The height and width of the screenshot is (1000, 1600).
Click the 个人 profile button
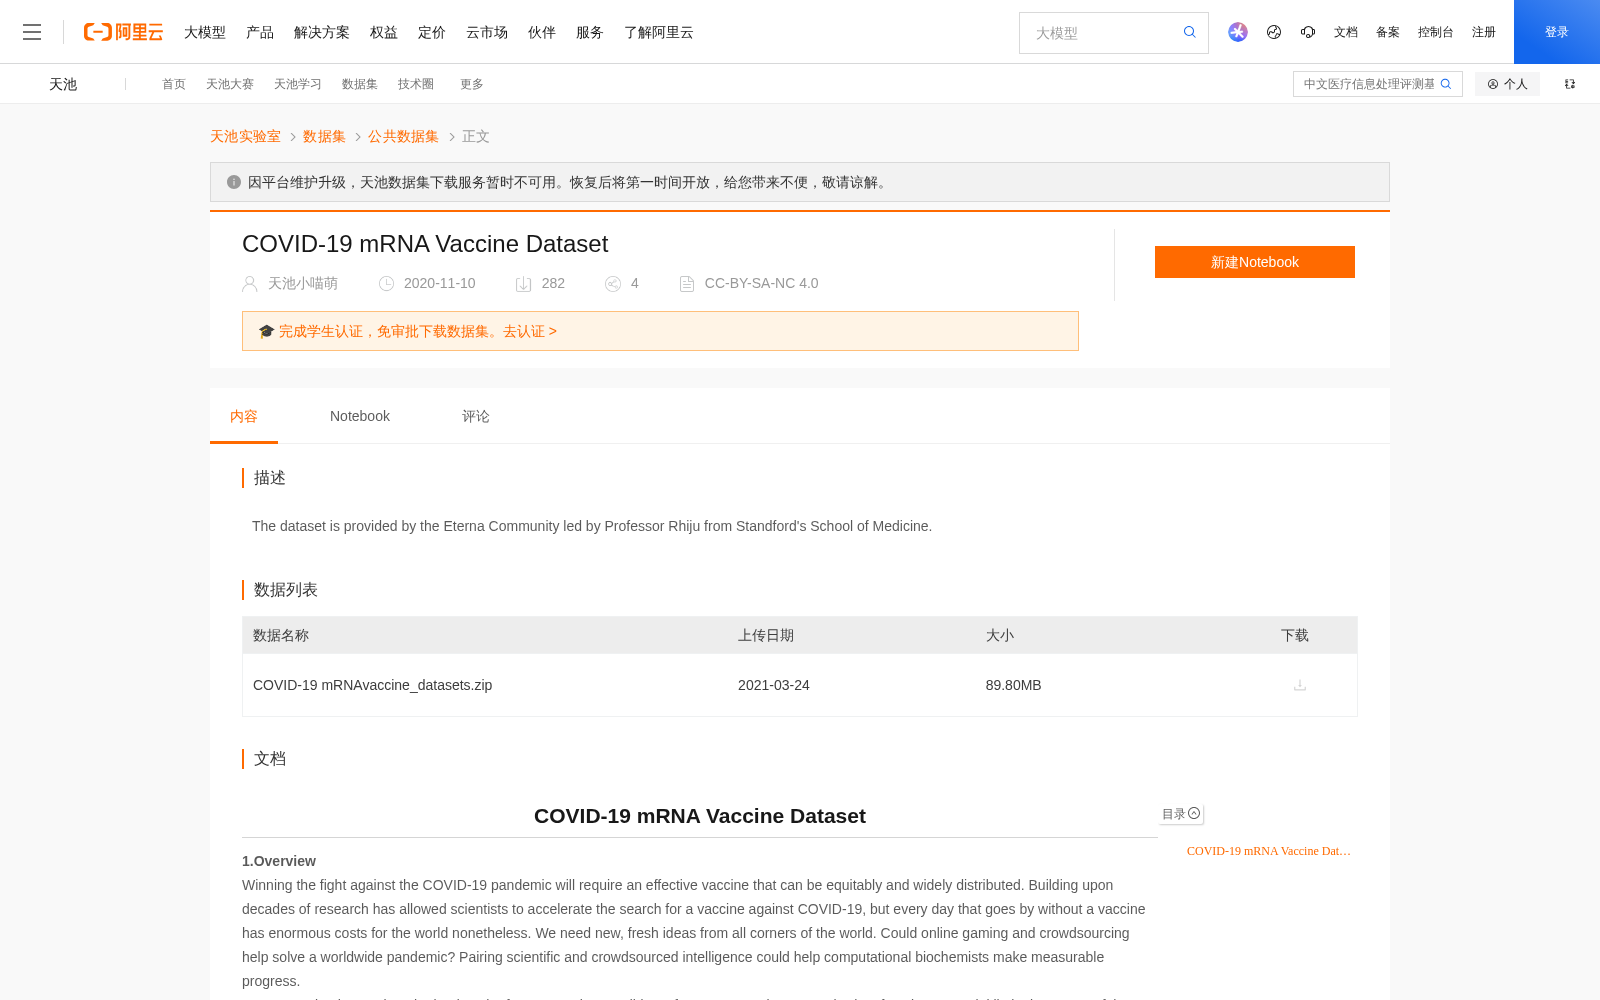pyautogui.click(x=1507, y=84)
